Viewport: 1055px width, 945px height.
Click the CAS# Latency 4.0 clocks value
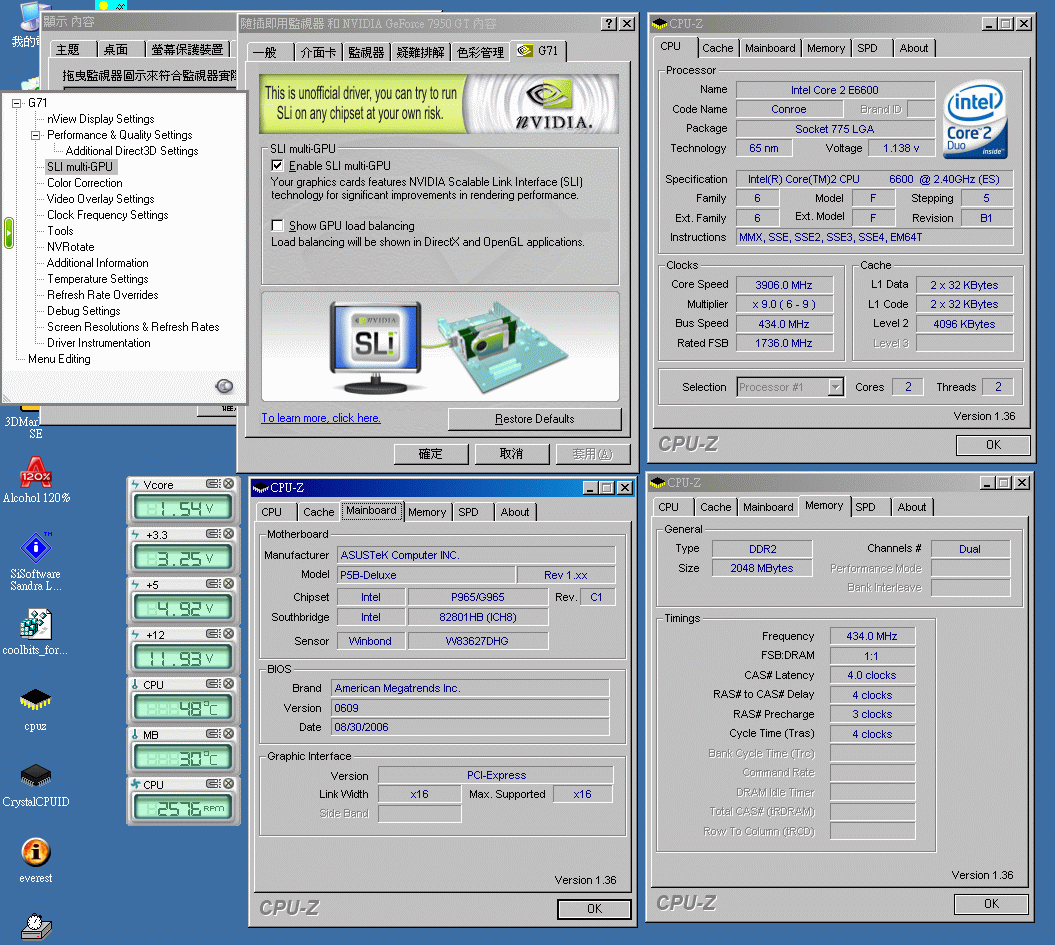[871, 675]
